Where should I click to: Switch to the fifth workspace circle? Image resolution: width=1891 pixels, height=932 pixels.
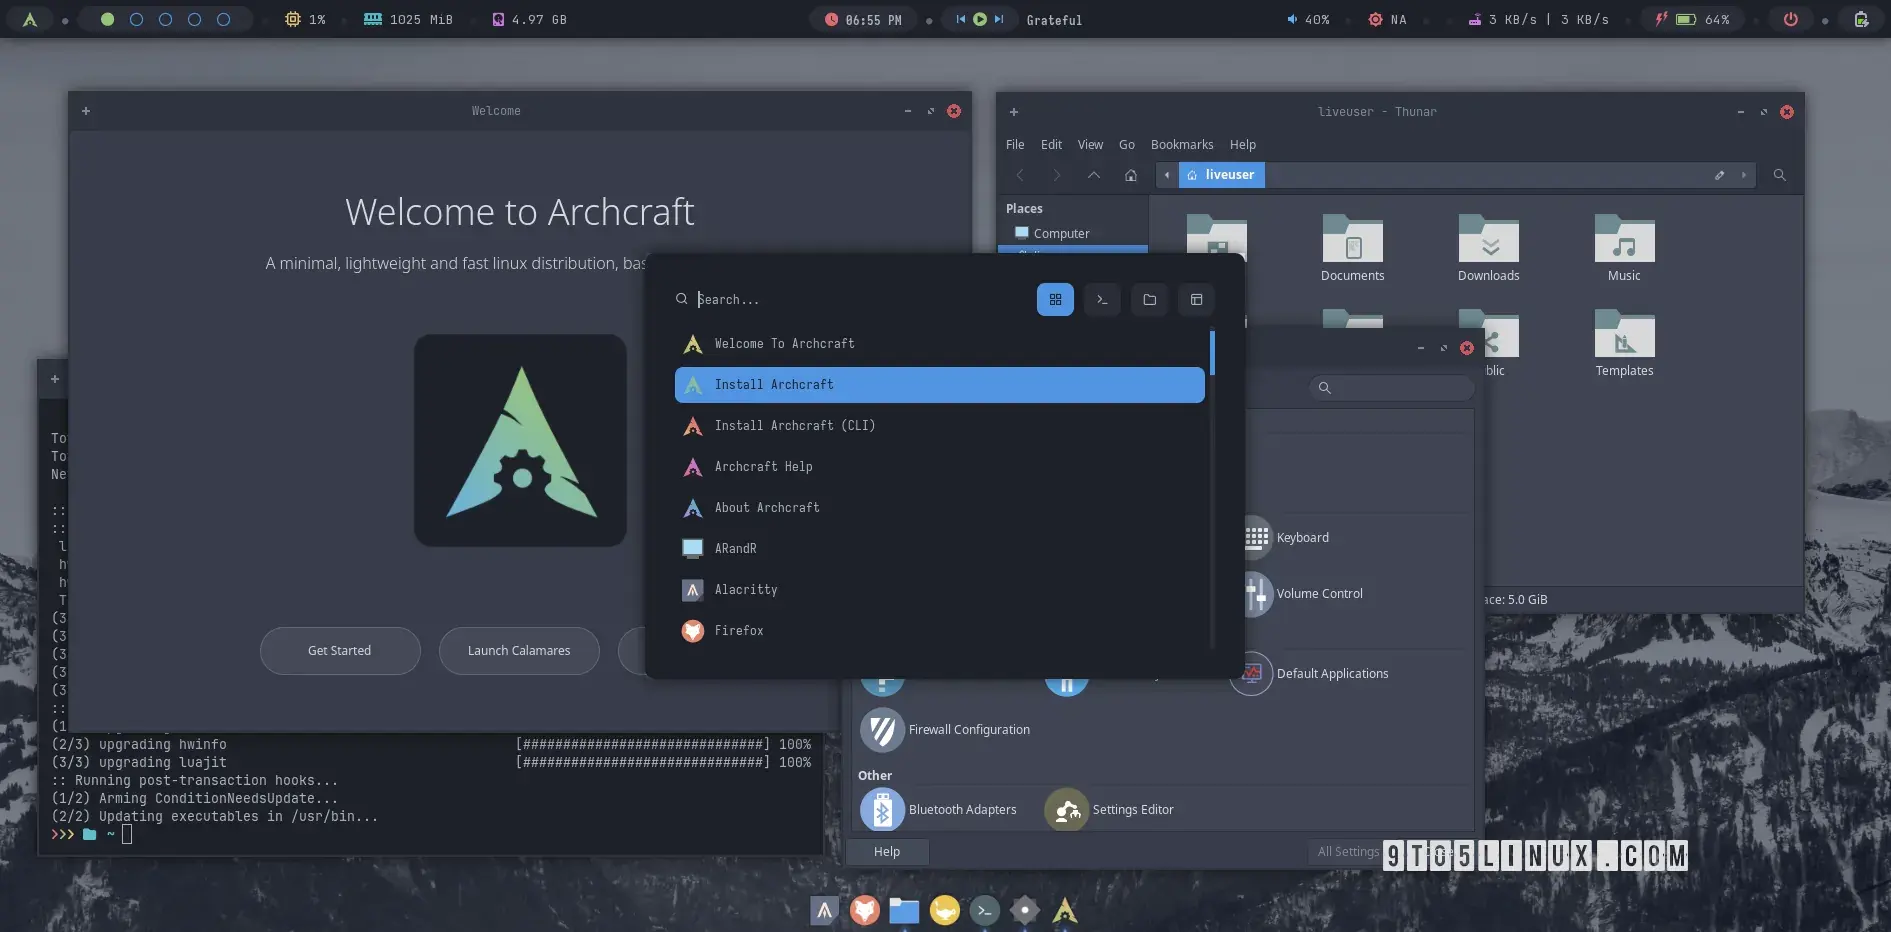pos(223,19)
